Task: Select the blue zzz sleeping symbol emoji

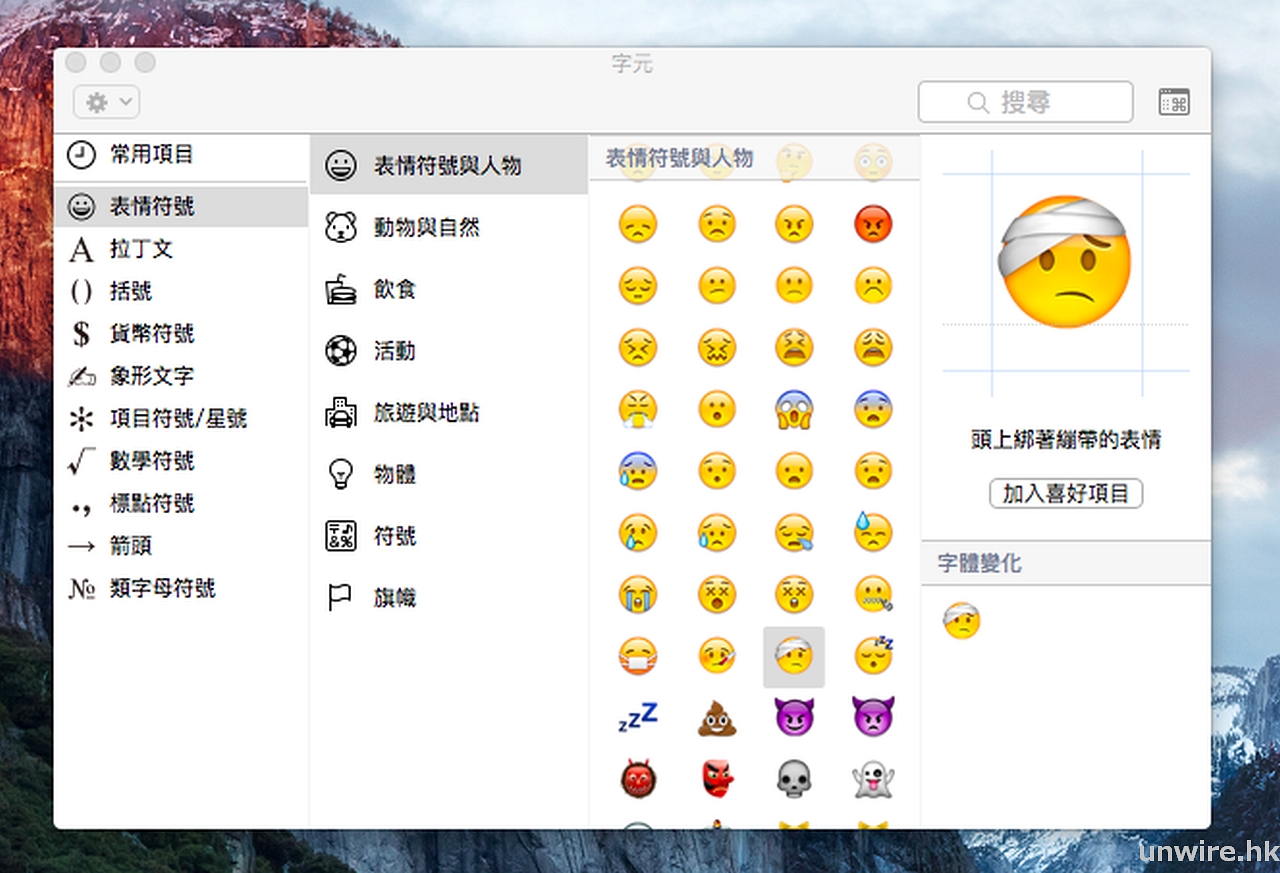Action: pyautogui.click(x=637, y=717)
